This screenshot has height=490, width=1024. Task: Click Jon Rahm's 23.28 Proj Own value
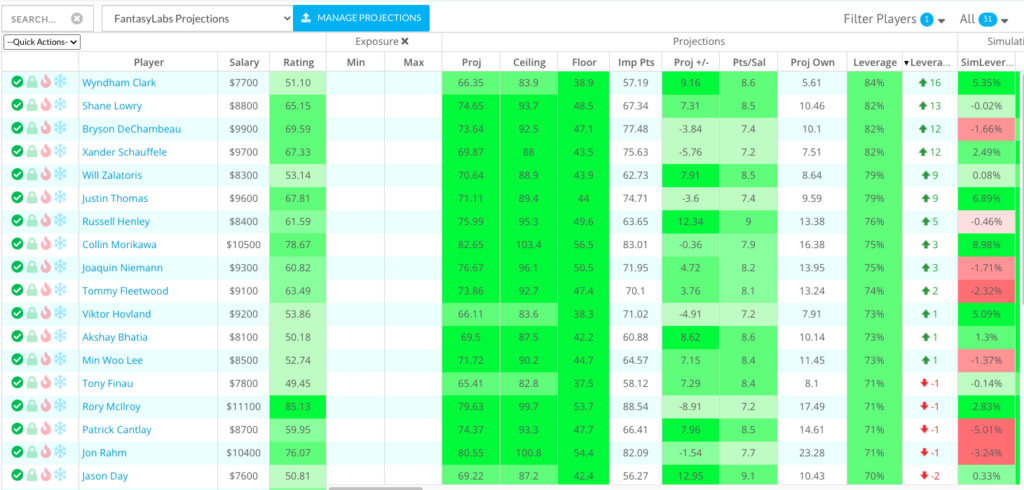pyautogui.click(x=812, y=453)
